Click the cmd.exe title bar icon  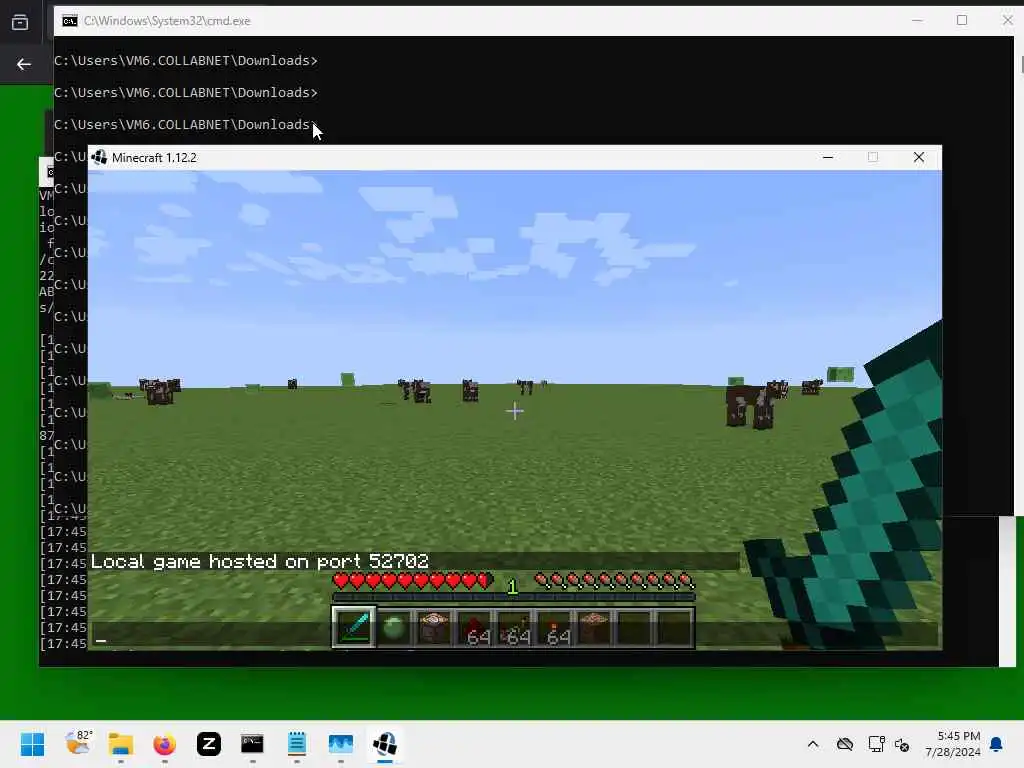[69, 21]
